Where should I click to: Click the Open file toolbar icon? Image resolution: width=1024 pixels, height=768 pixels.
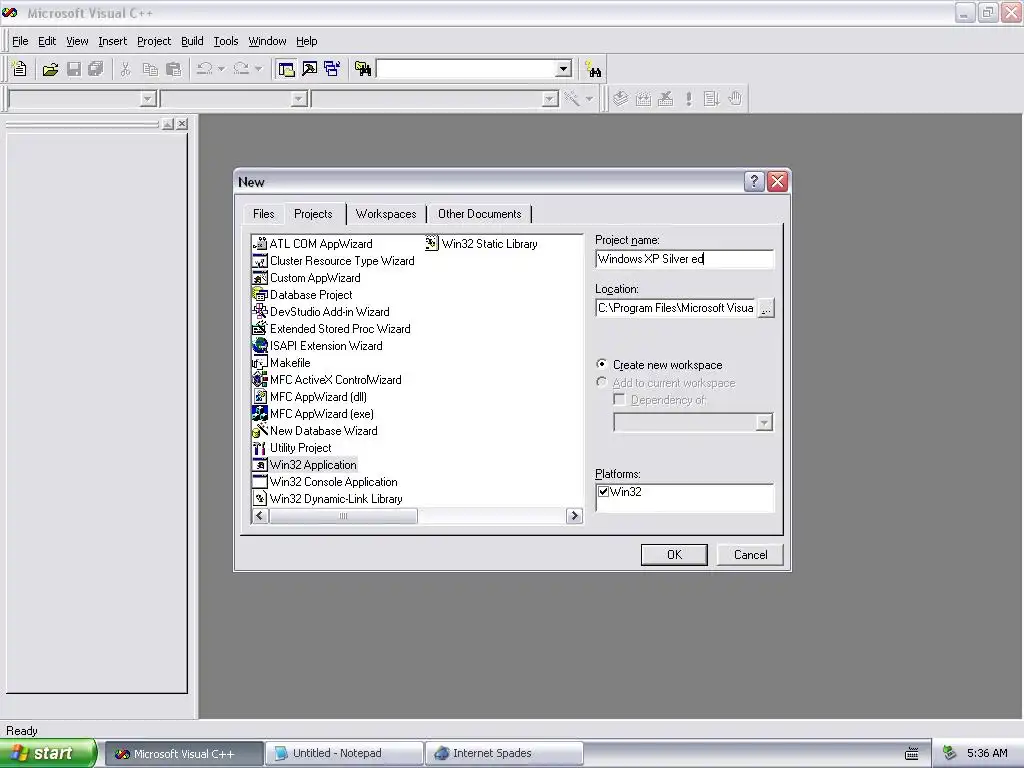point(50,69)
